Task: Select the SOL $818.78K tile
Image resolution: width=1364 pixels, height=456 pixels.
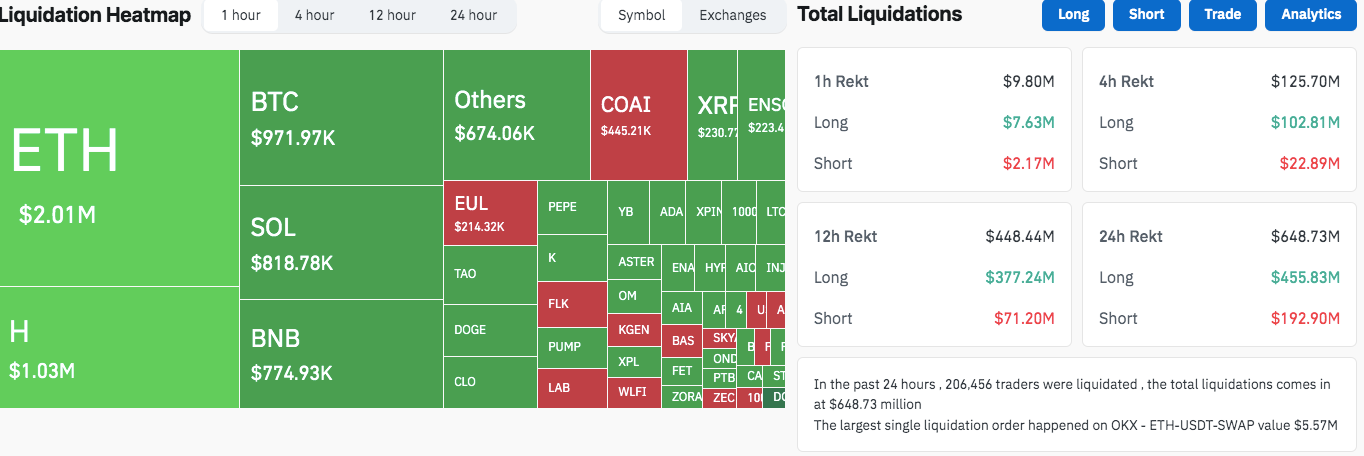Action: point(341,243)
